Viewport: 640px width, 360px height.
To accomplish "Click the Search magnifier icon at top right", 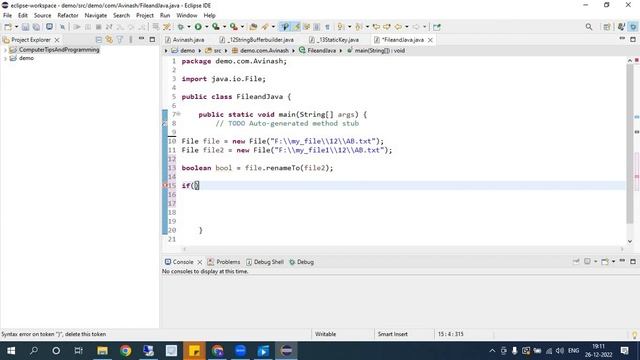I will 589,27.
